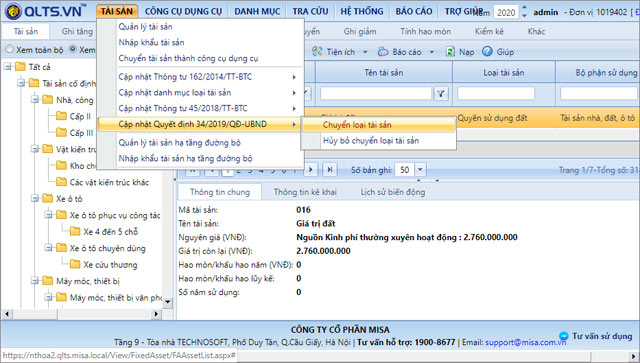The height and width of the screenshot is (363, 640).
Task: Switch to the Kiểm kê tab
Action: [x=489, y=31]
